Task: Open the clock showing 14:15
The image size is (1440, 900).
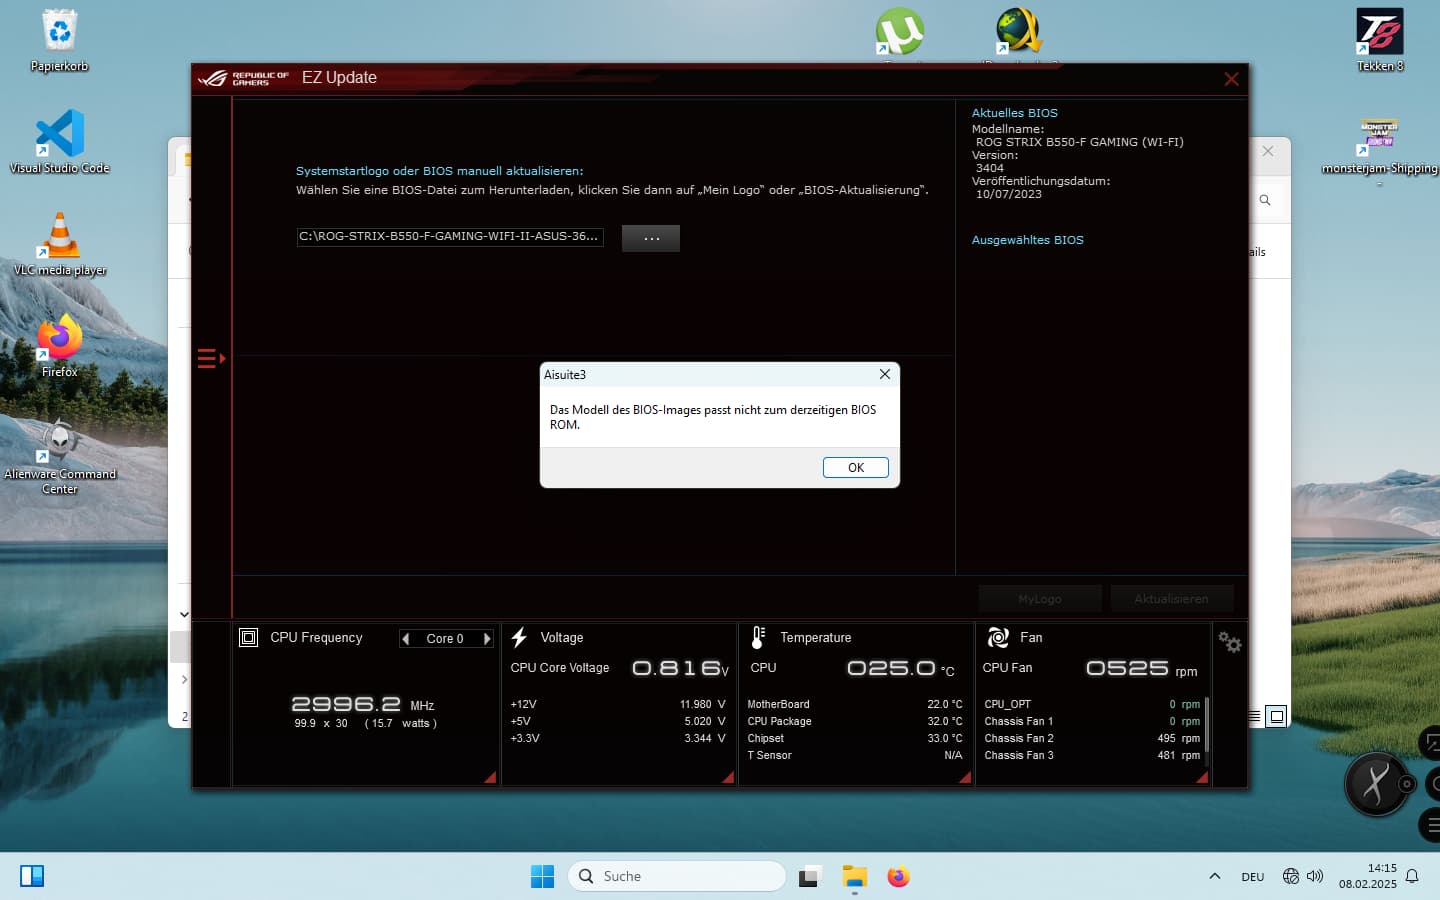Action: pos(1367,876)
